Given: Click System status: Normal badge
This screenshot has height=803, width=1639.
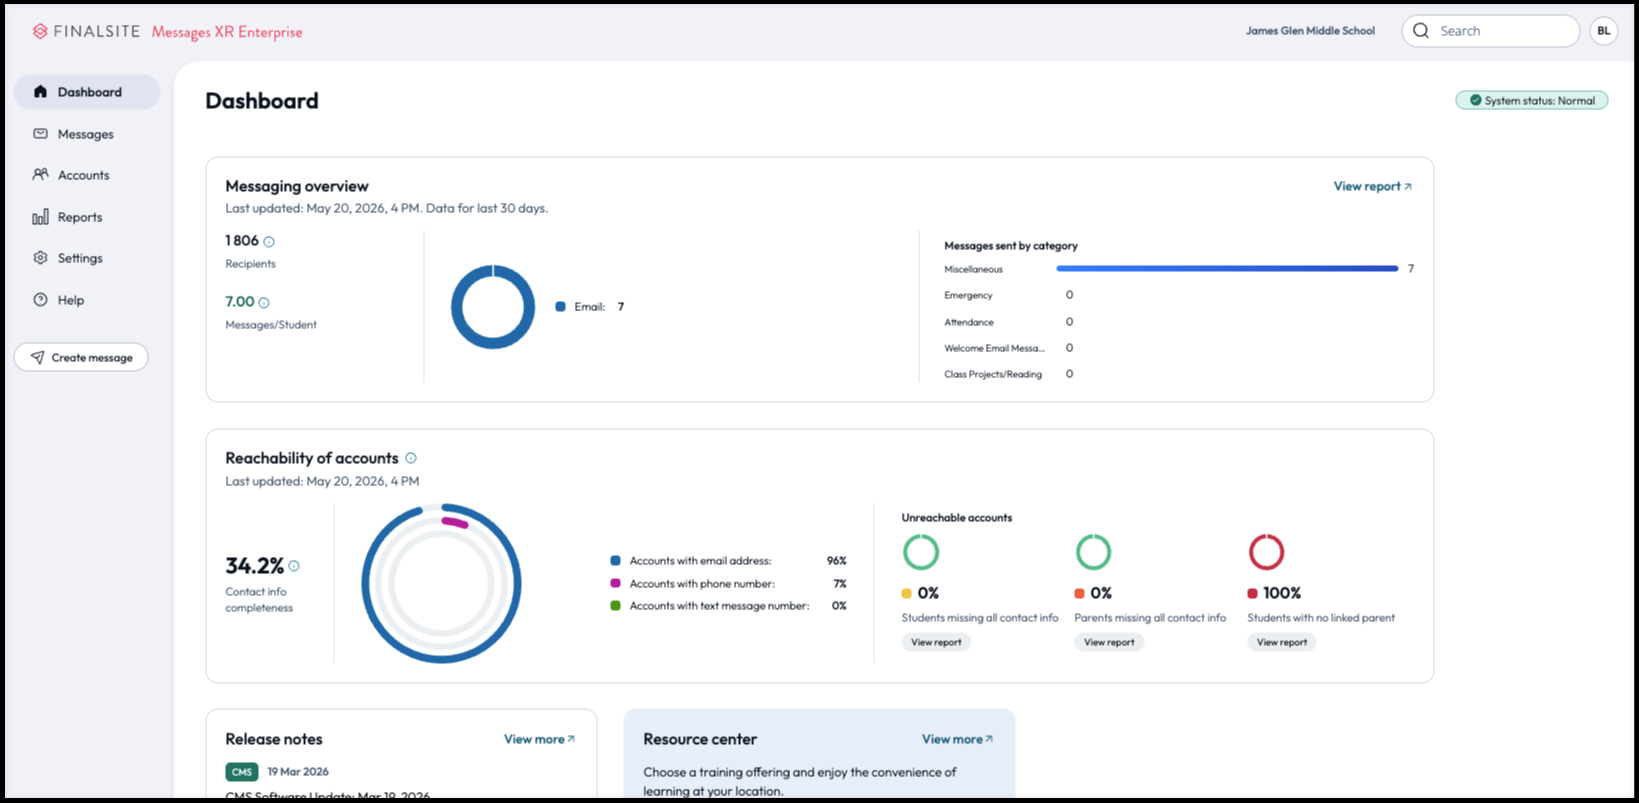Looking at the screenshot, I should tap(1531, 100).
